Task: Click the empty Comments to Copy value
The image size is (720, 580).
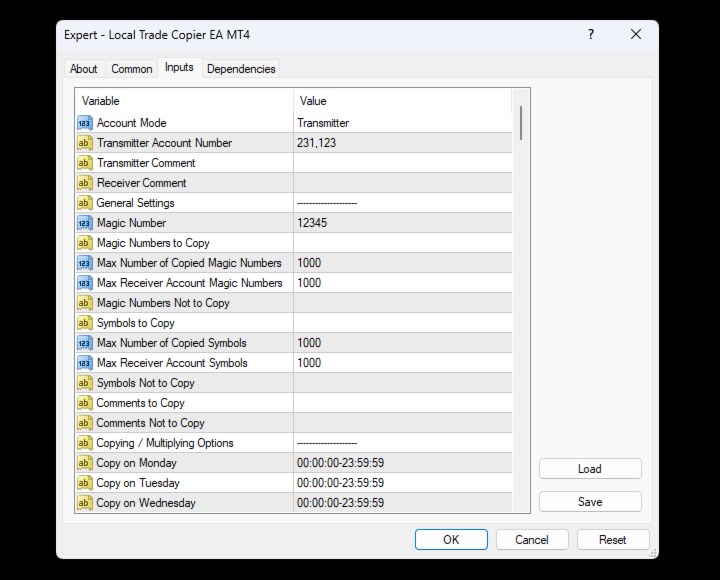Action: point(402,403)
